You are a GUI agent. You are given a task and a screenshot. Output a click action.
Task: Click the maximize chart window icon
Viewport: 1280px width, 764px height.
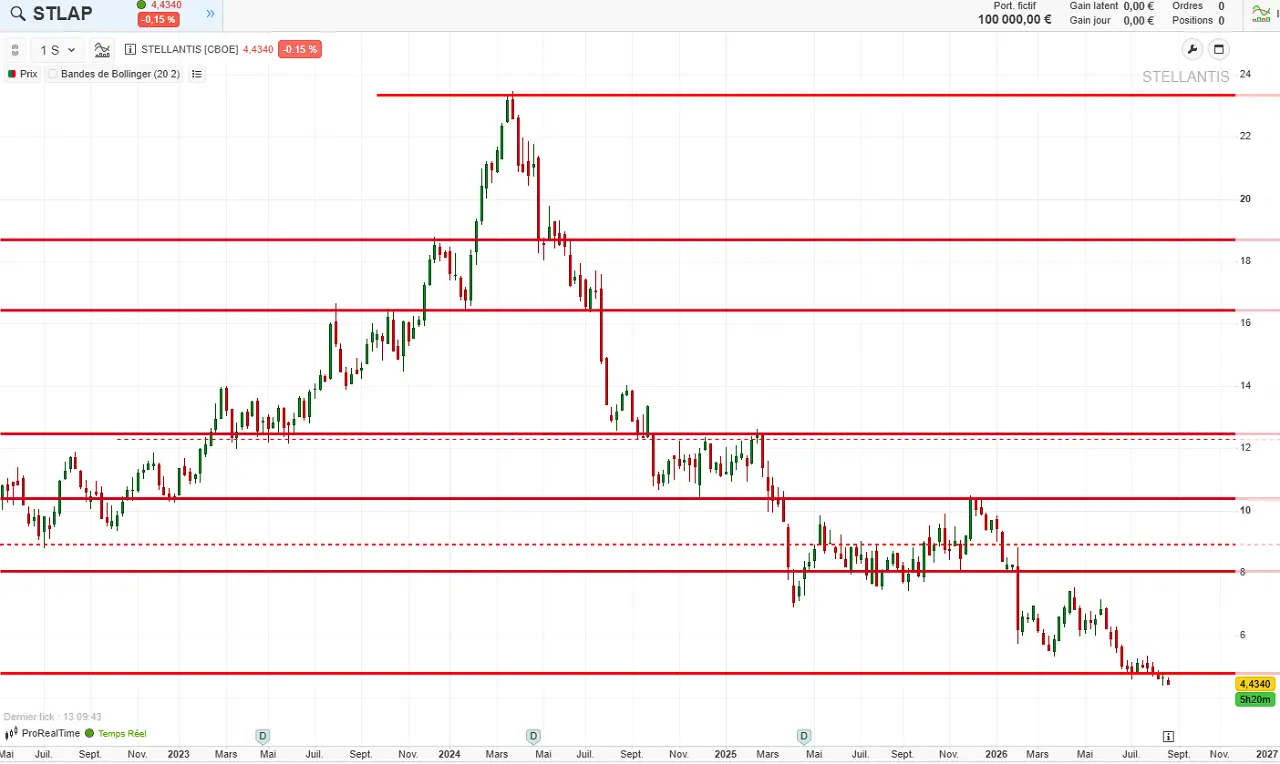(1218, 50)
